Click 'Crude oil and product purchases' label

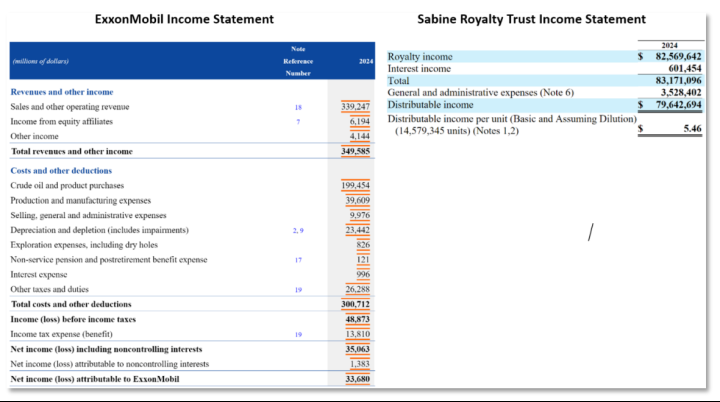pyautogui.click(x=67, y=186)
